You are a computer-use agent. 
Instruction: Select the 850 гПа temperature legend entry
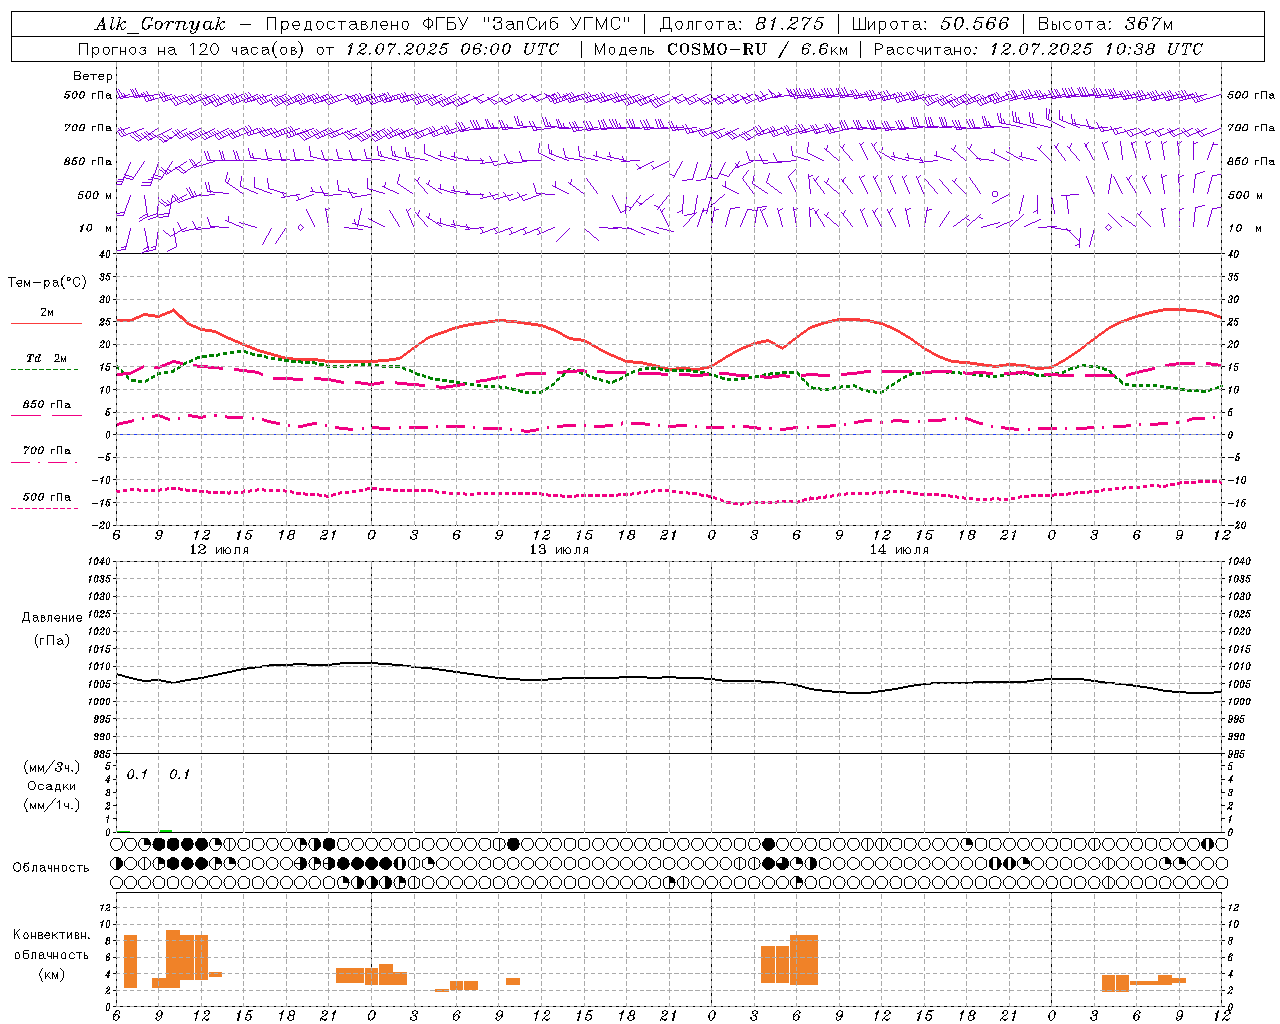pos(47,405)
